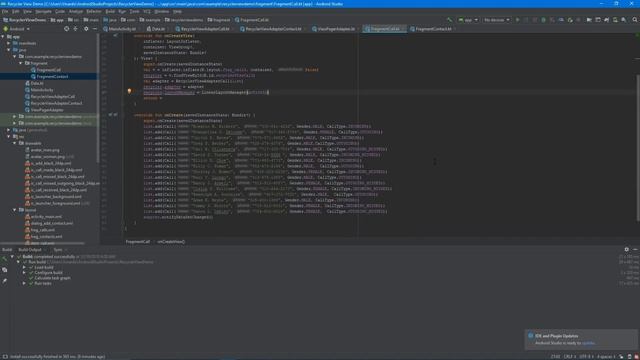Click the Debug app bug icon
The image size is (640, 360).
[543, 20]
